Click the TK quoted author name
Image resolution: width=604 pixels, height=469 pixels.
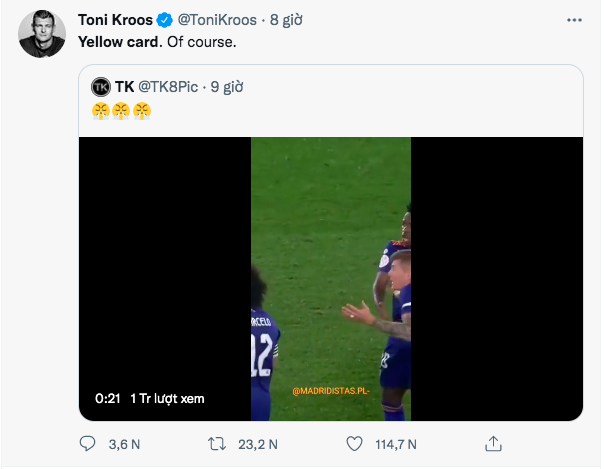124,87
